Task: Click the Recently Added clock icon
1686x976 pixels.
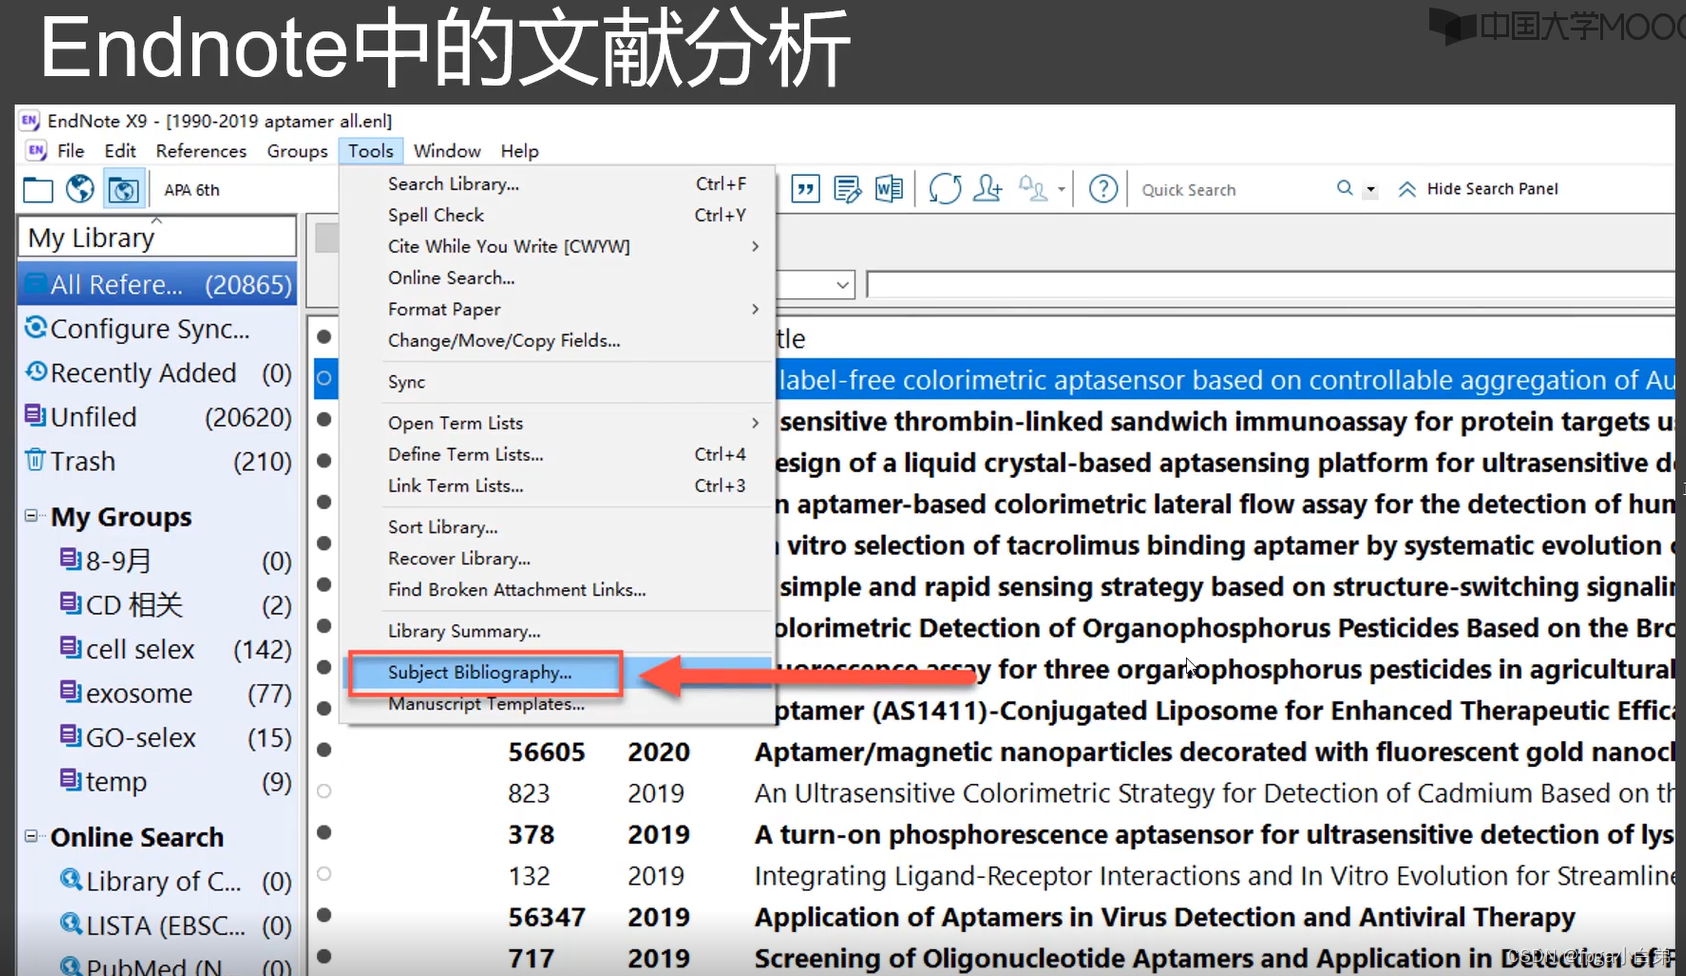Action: click(x=37, y=371)
